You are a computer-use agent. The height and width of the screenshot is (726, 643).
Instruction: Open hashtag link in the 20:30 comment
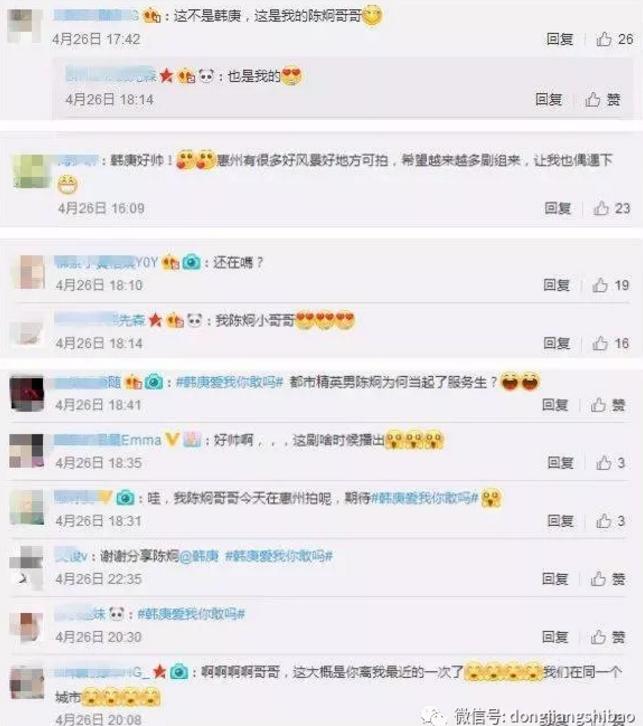[x=191, y=614]
